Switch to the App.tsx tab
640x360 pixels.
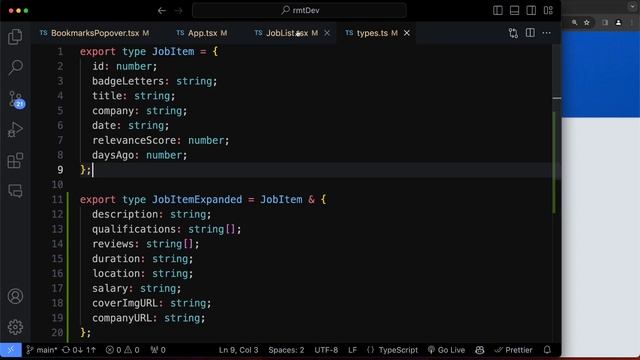(202, 33)
